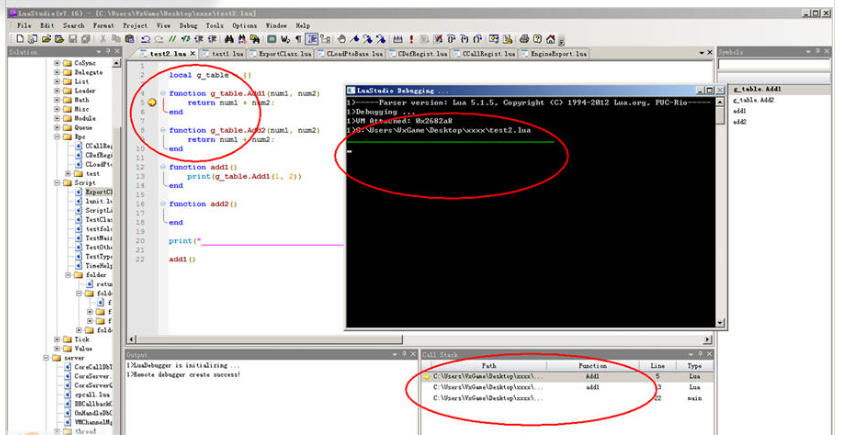This screenshot has height=435, width=843.
Task: Expand the Delegate folder
Action: pos(57,72)
